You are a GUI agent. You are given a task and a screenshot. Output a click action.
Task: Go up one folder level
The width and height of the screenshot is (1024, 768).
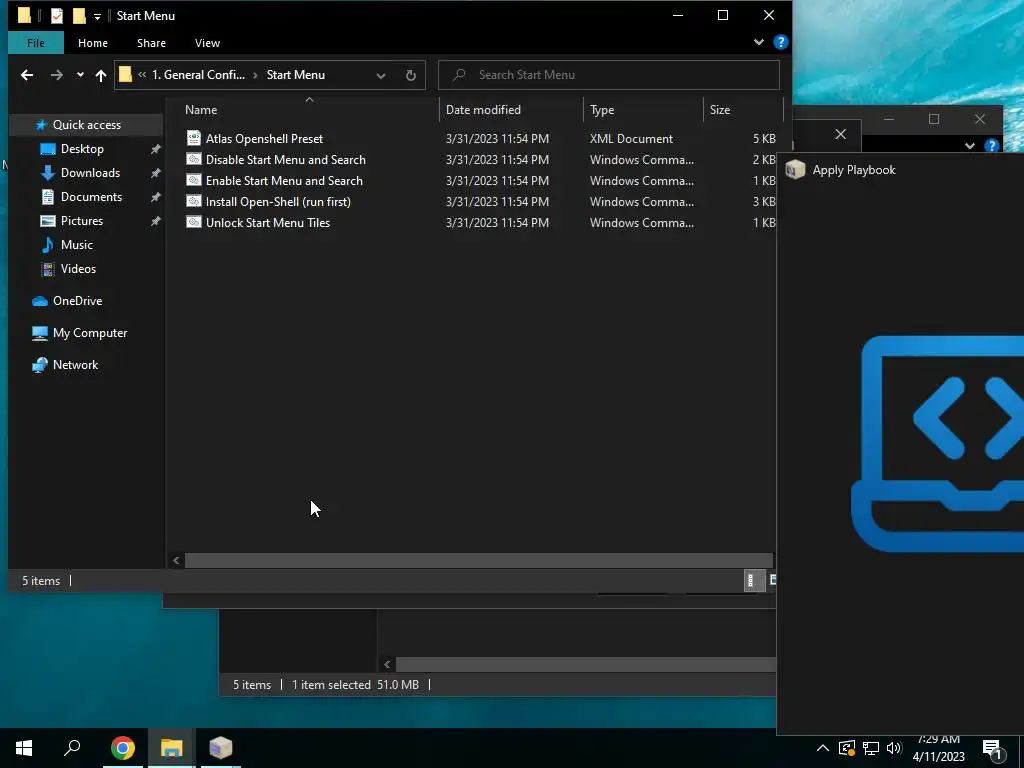pos(101,75)
